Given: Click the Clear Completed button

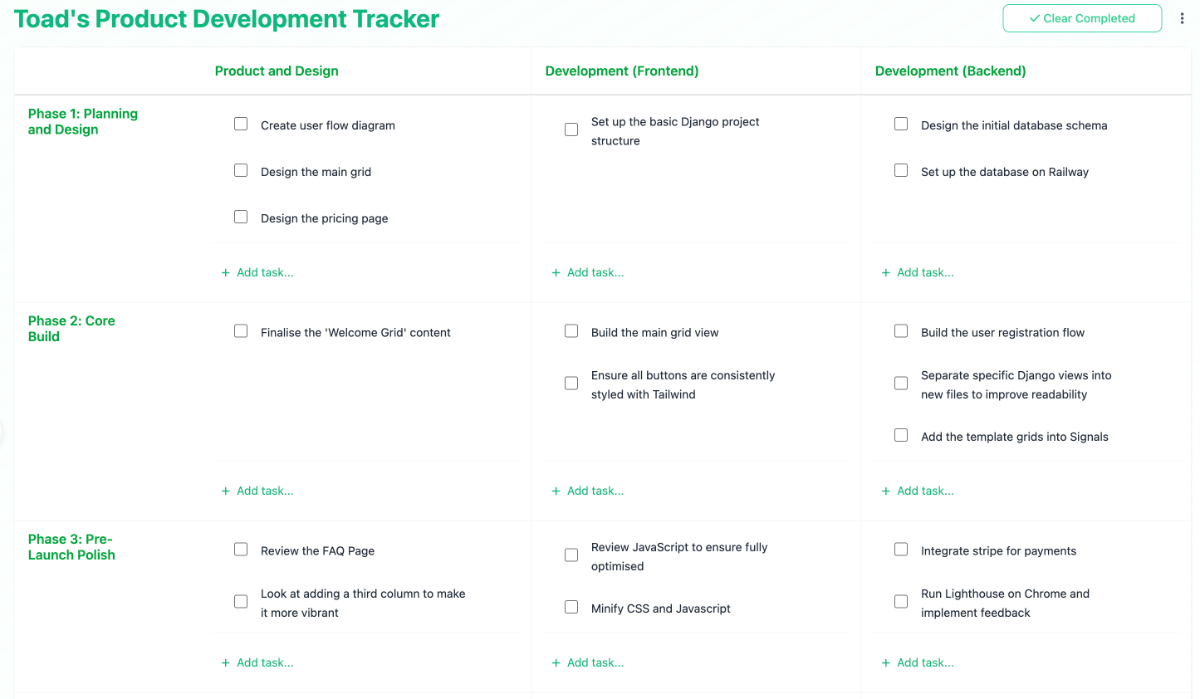Looking at the screenshot, I should pyautogui.click(x=1082, y=18).
